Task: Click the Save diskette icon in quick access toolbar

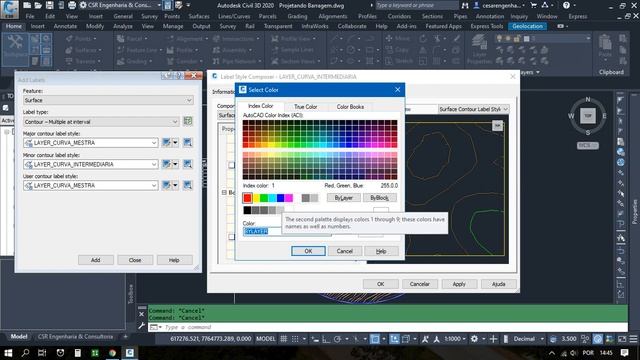Action: click(49, 5)
